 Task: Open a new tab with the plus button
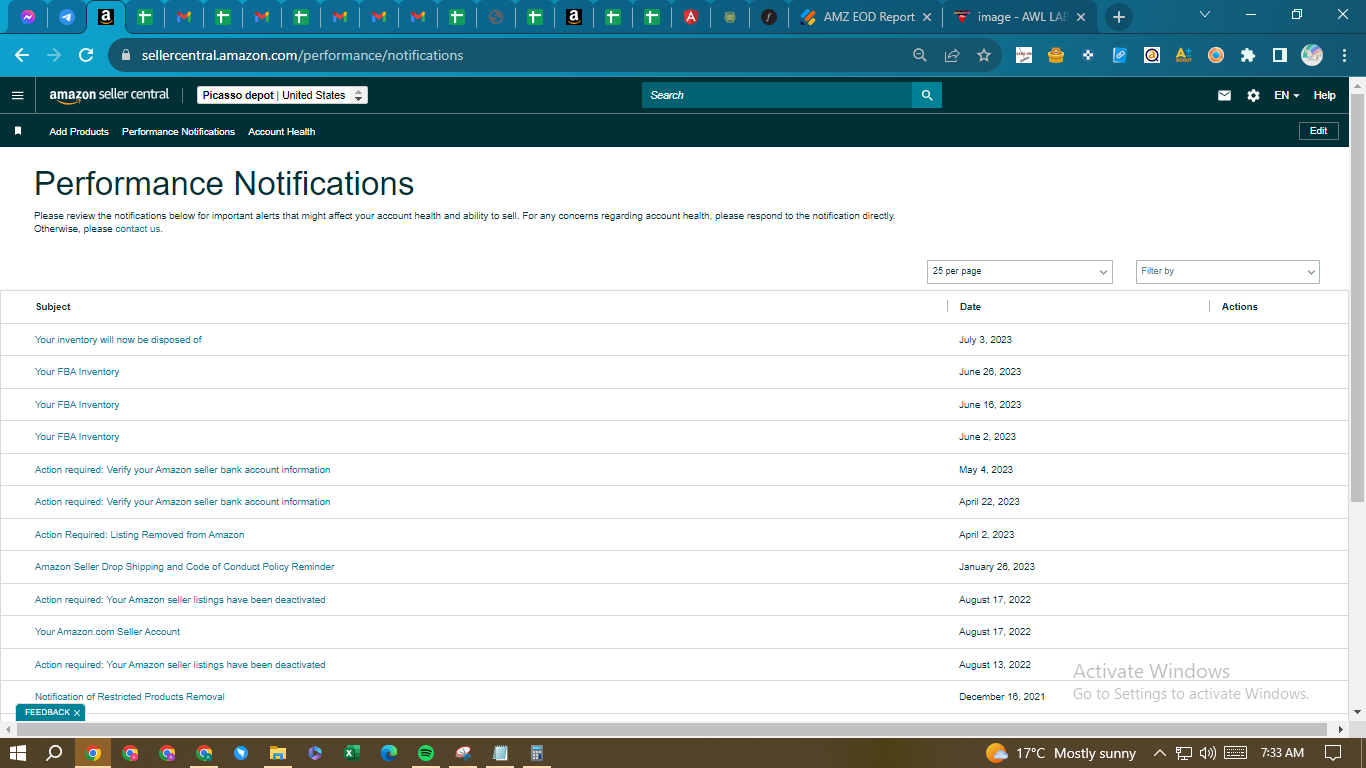point(1119,17)
